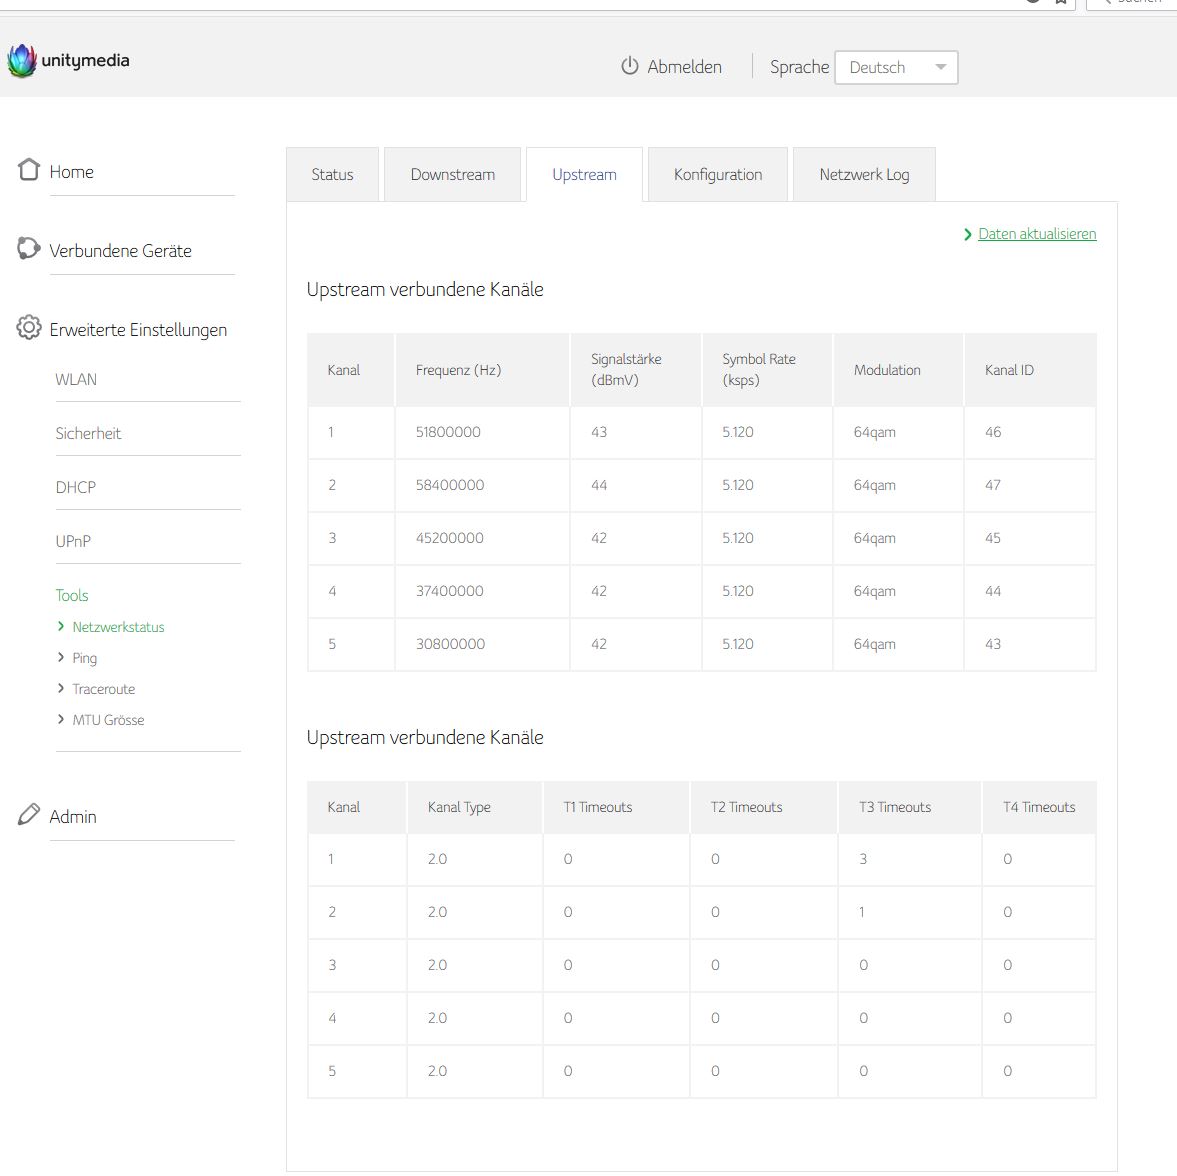Click the T2 Timeouts column header
1177x1176 pixels.
746,808
